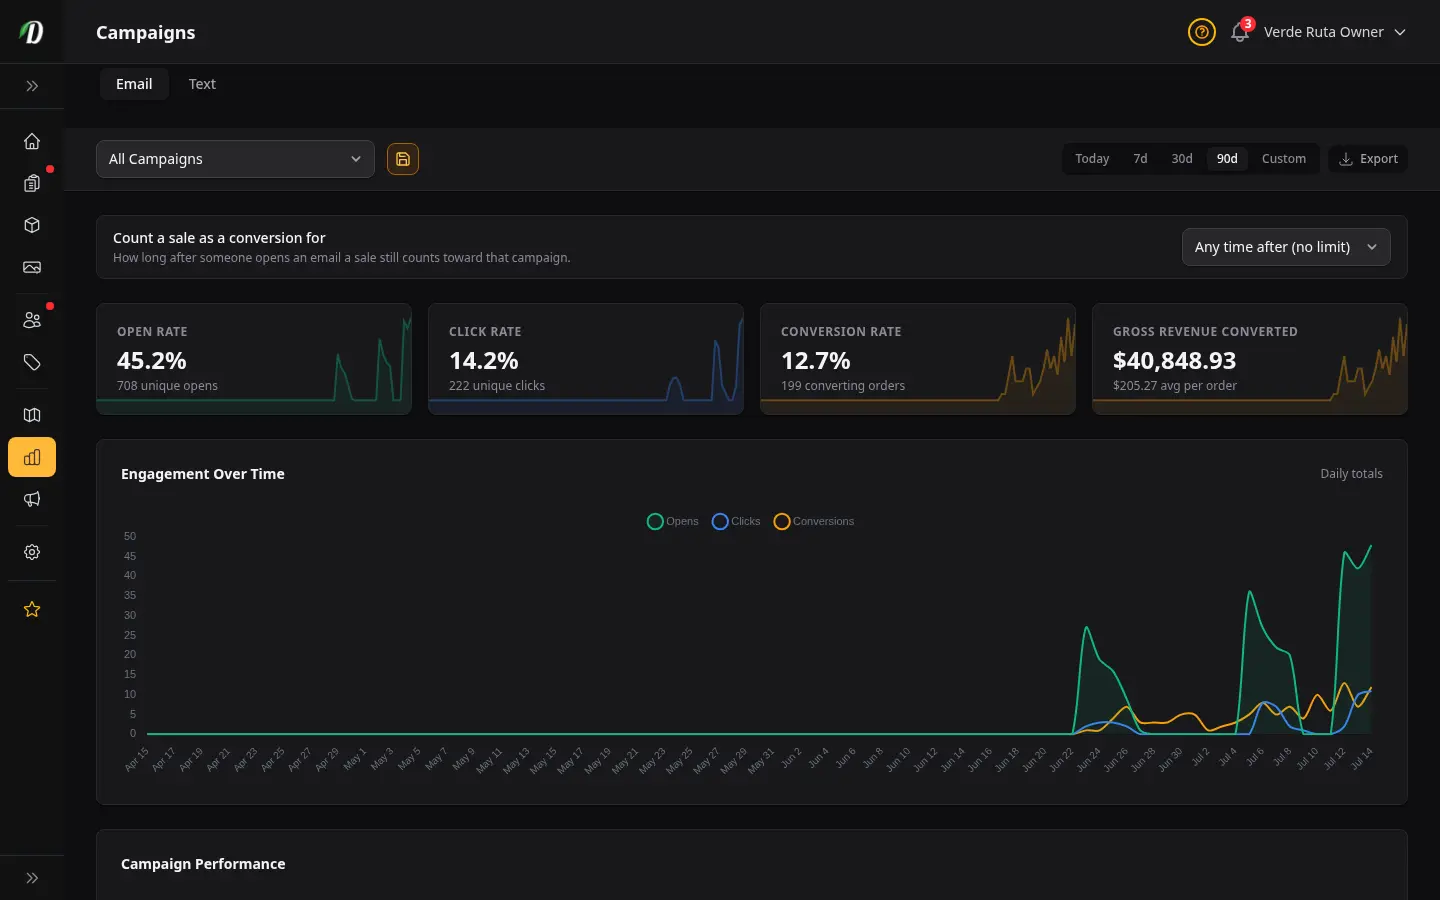Open the open-book sidebar icon

(32, 415)
